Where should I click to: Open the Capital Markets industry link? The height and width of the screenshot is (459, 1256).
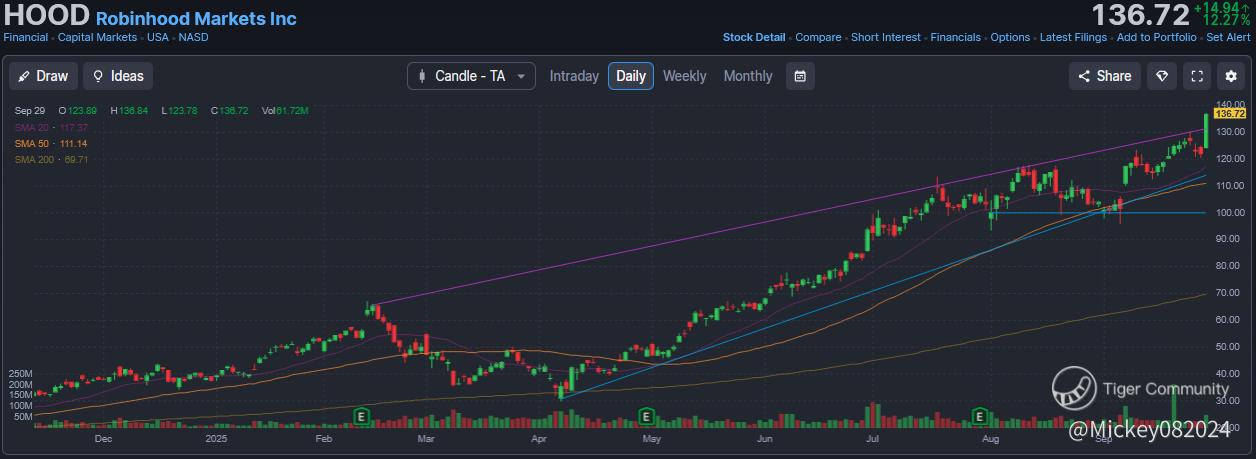(97, 38)
